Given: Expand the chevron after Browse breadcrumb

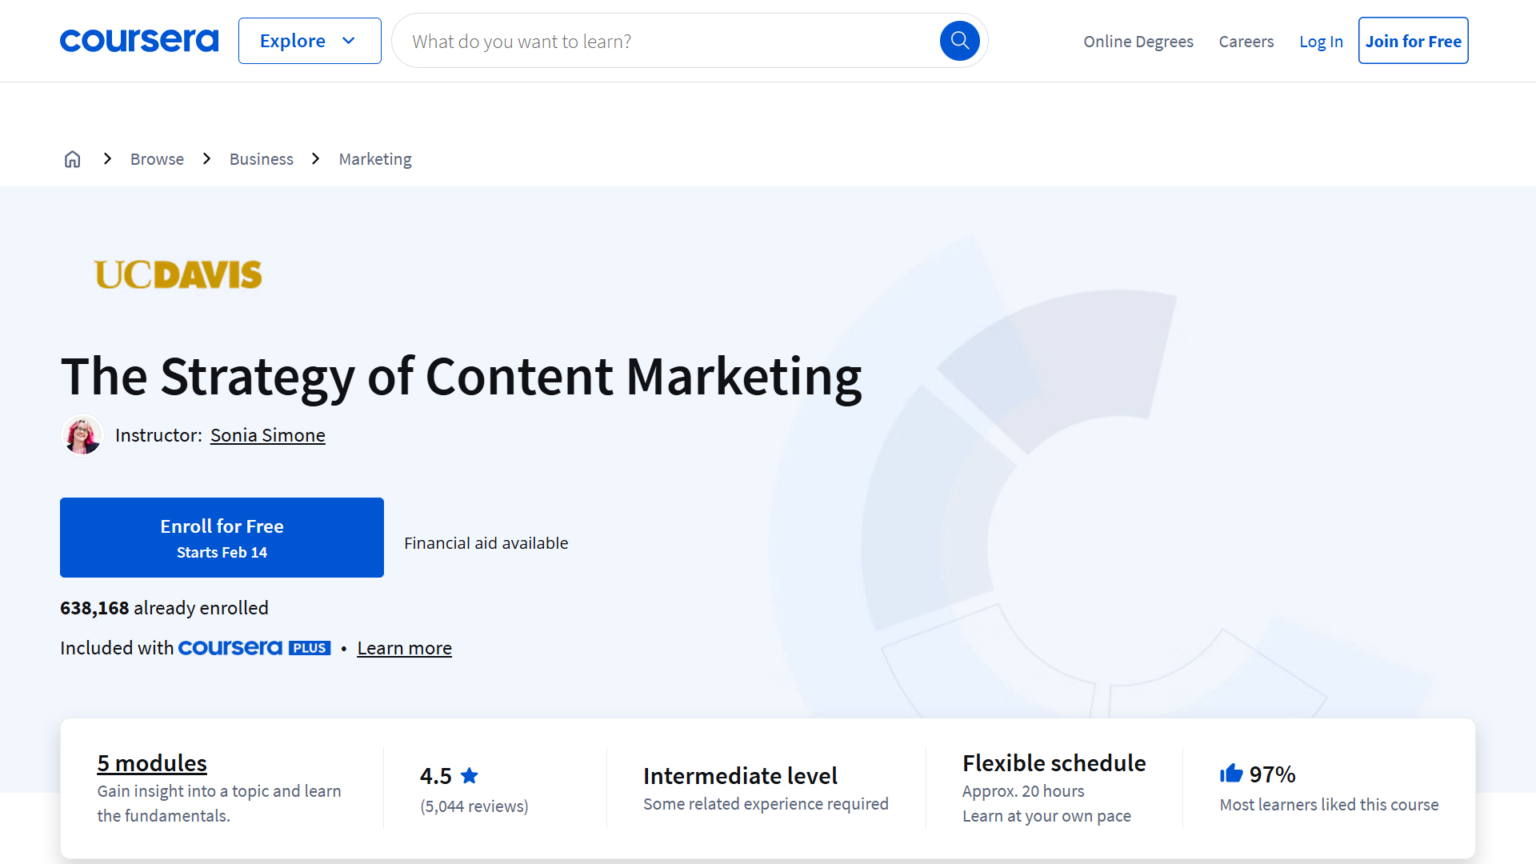Looking at the screenshot, I should (206, 158).
